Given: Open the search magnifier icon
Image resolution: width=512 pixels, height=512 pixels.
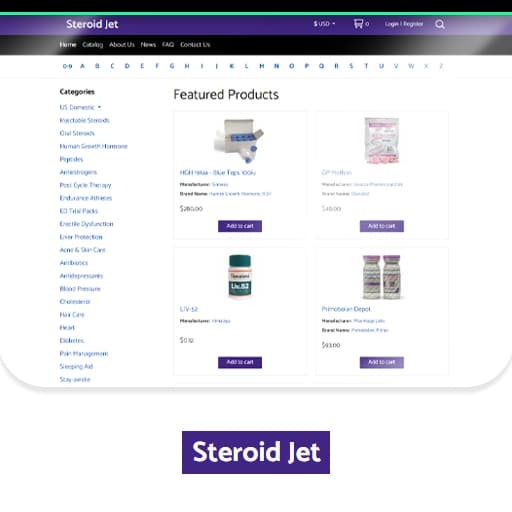Looking at the screenshot, I should point(440,24).
